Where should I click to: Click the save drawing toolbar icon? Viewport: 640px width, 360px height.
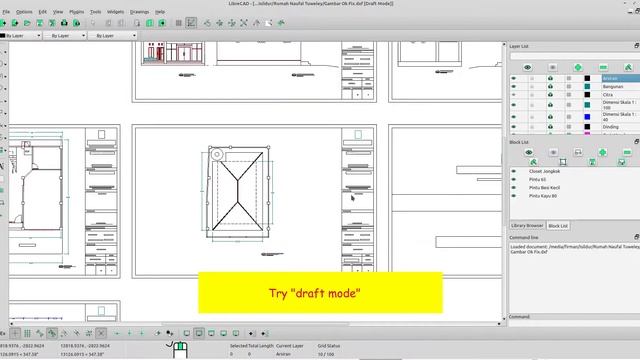coord(40,23)
